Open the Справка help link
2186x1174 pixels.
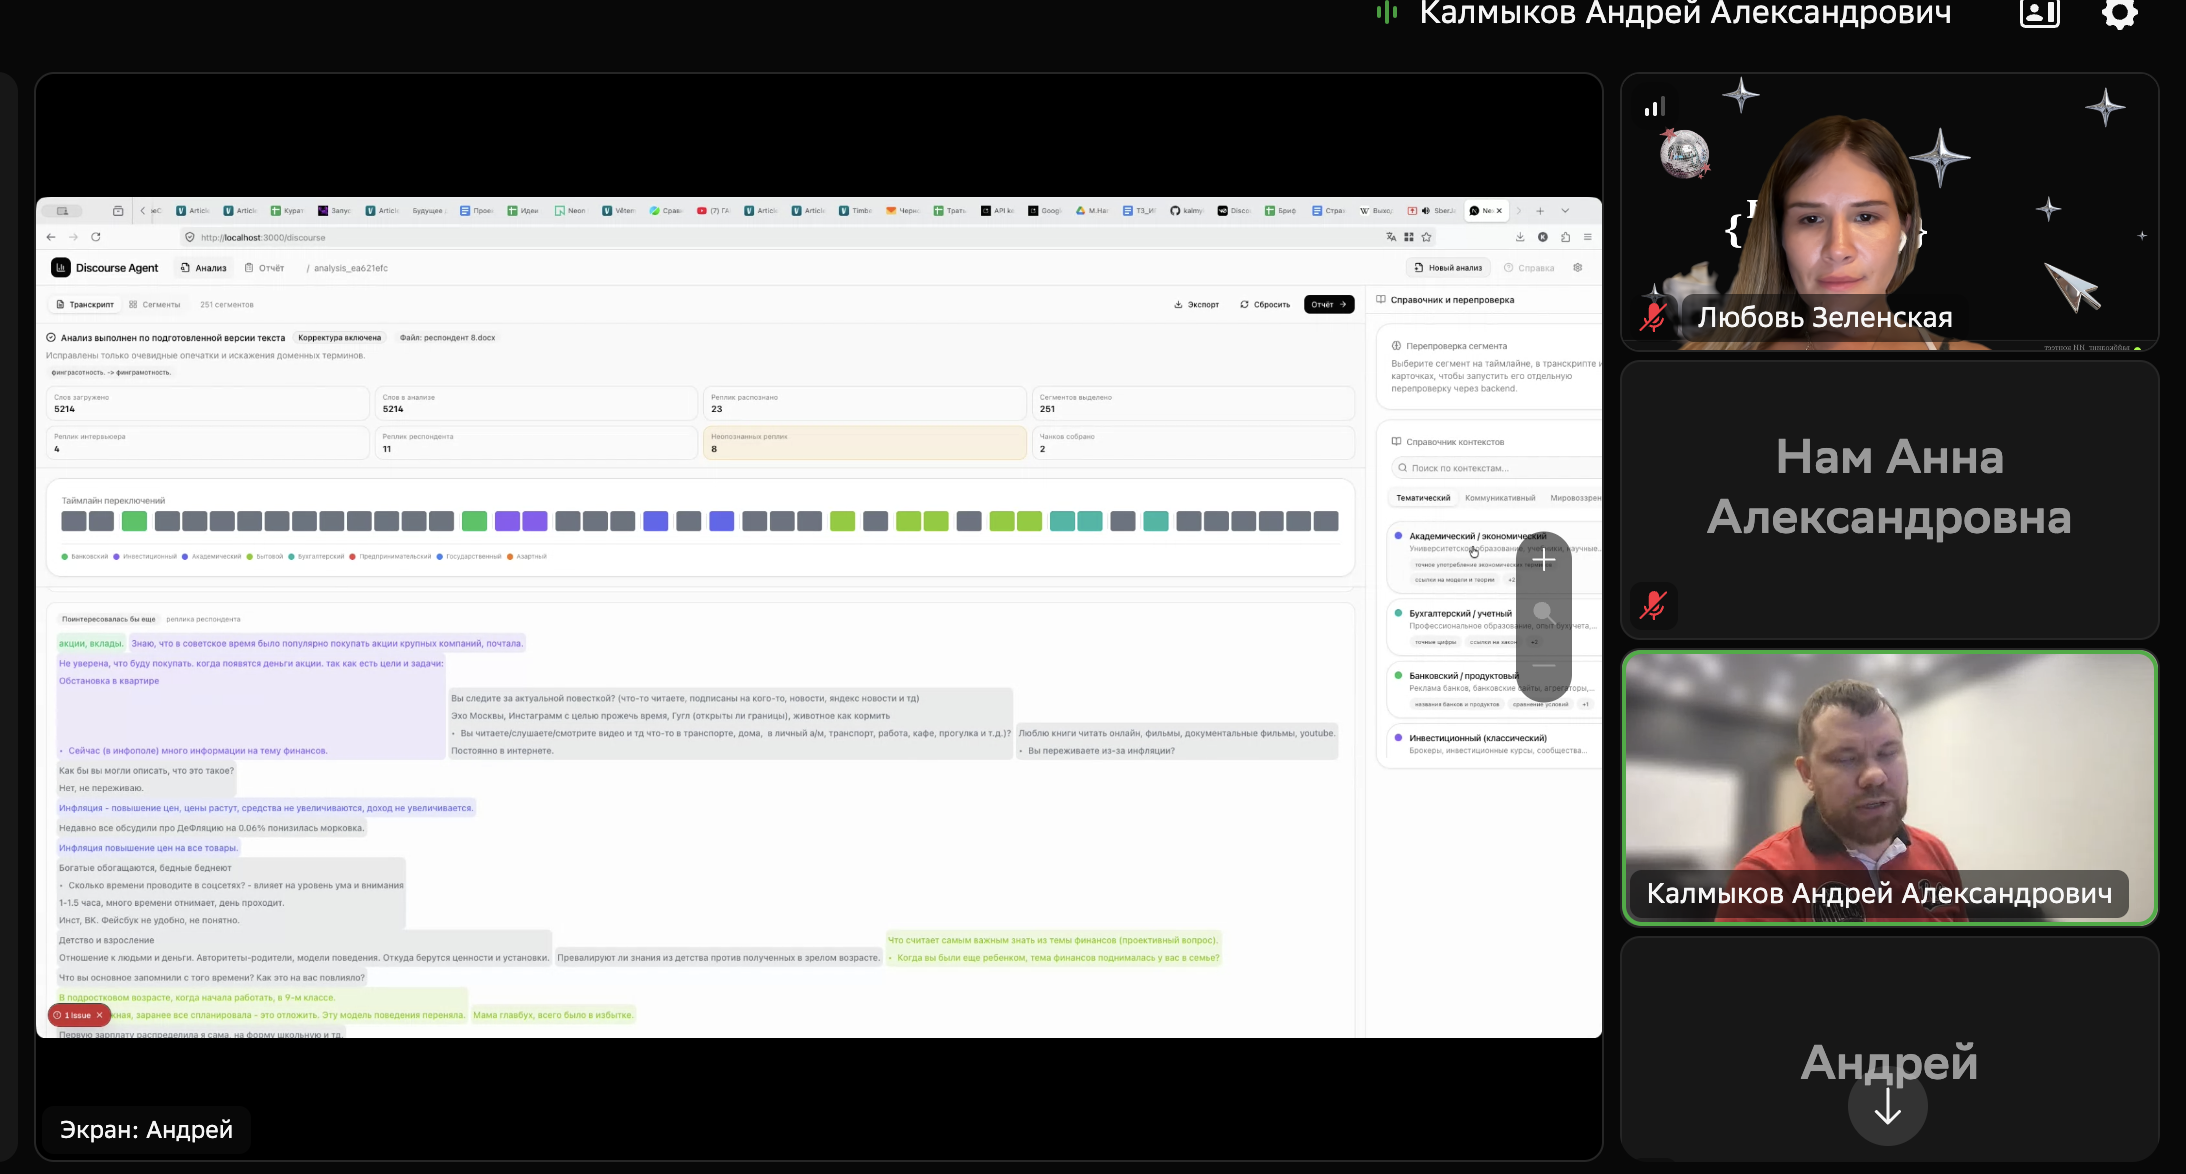[x=1529, y=268]
